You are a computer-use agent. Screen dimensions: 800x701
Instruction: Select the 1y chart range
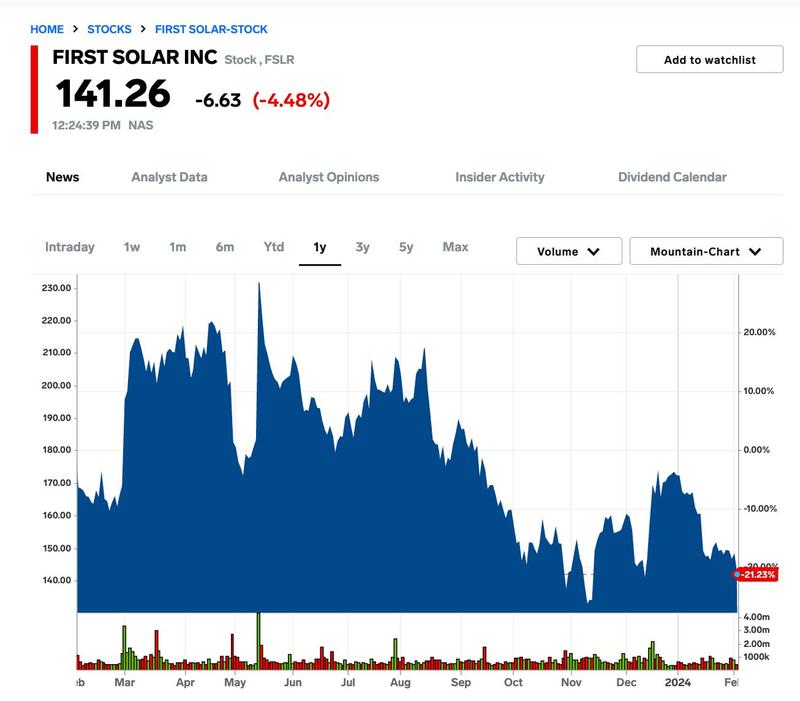(x=320, y=247)
